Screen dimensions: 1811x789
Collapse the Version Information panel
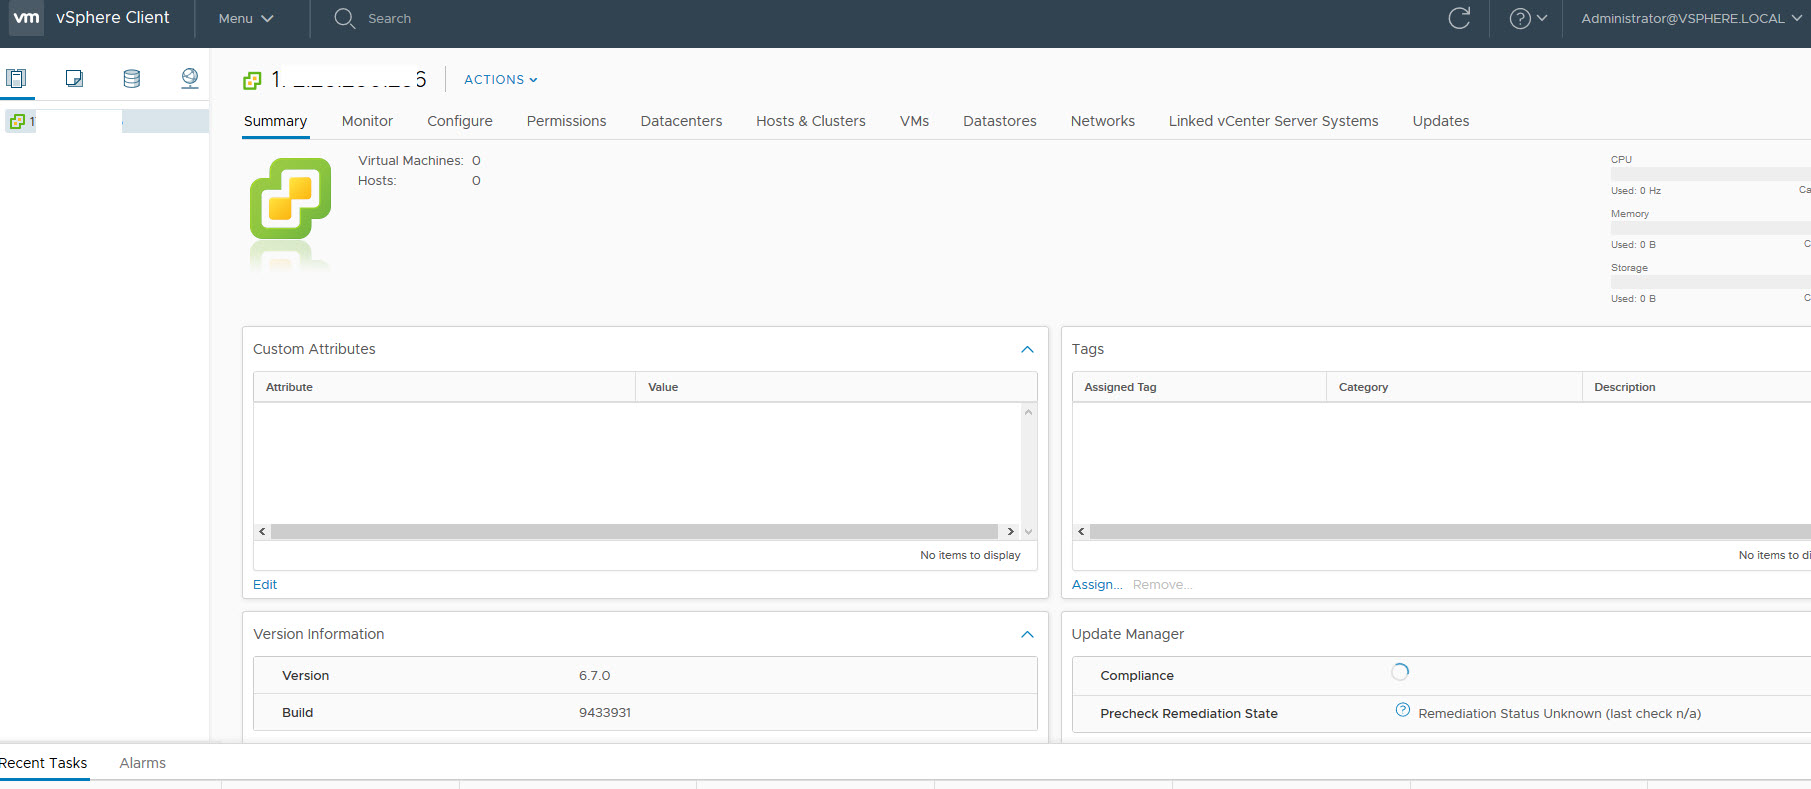[1027, 634]
